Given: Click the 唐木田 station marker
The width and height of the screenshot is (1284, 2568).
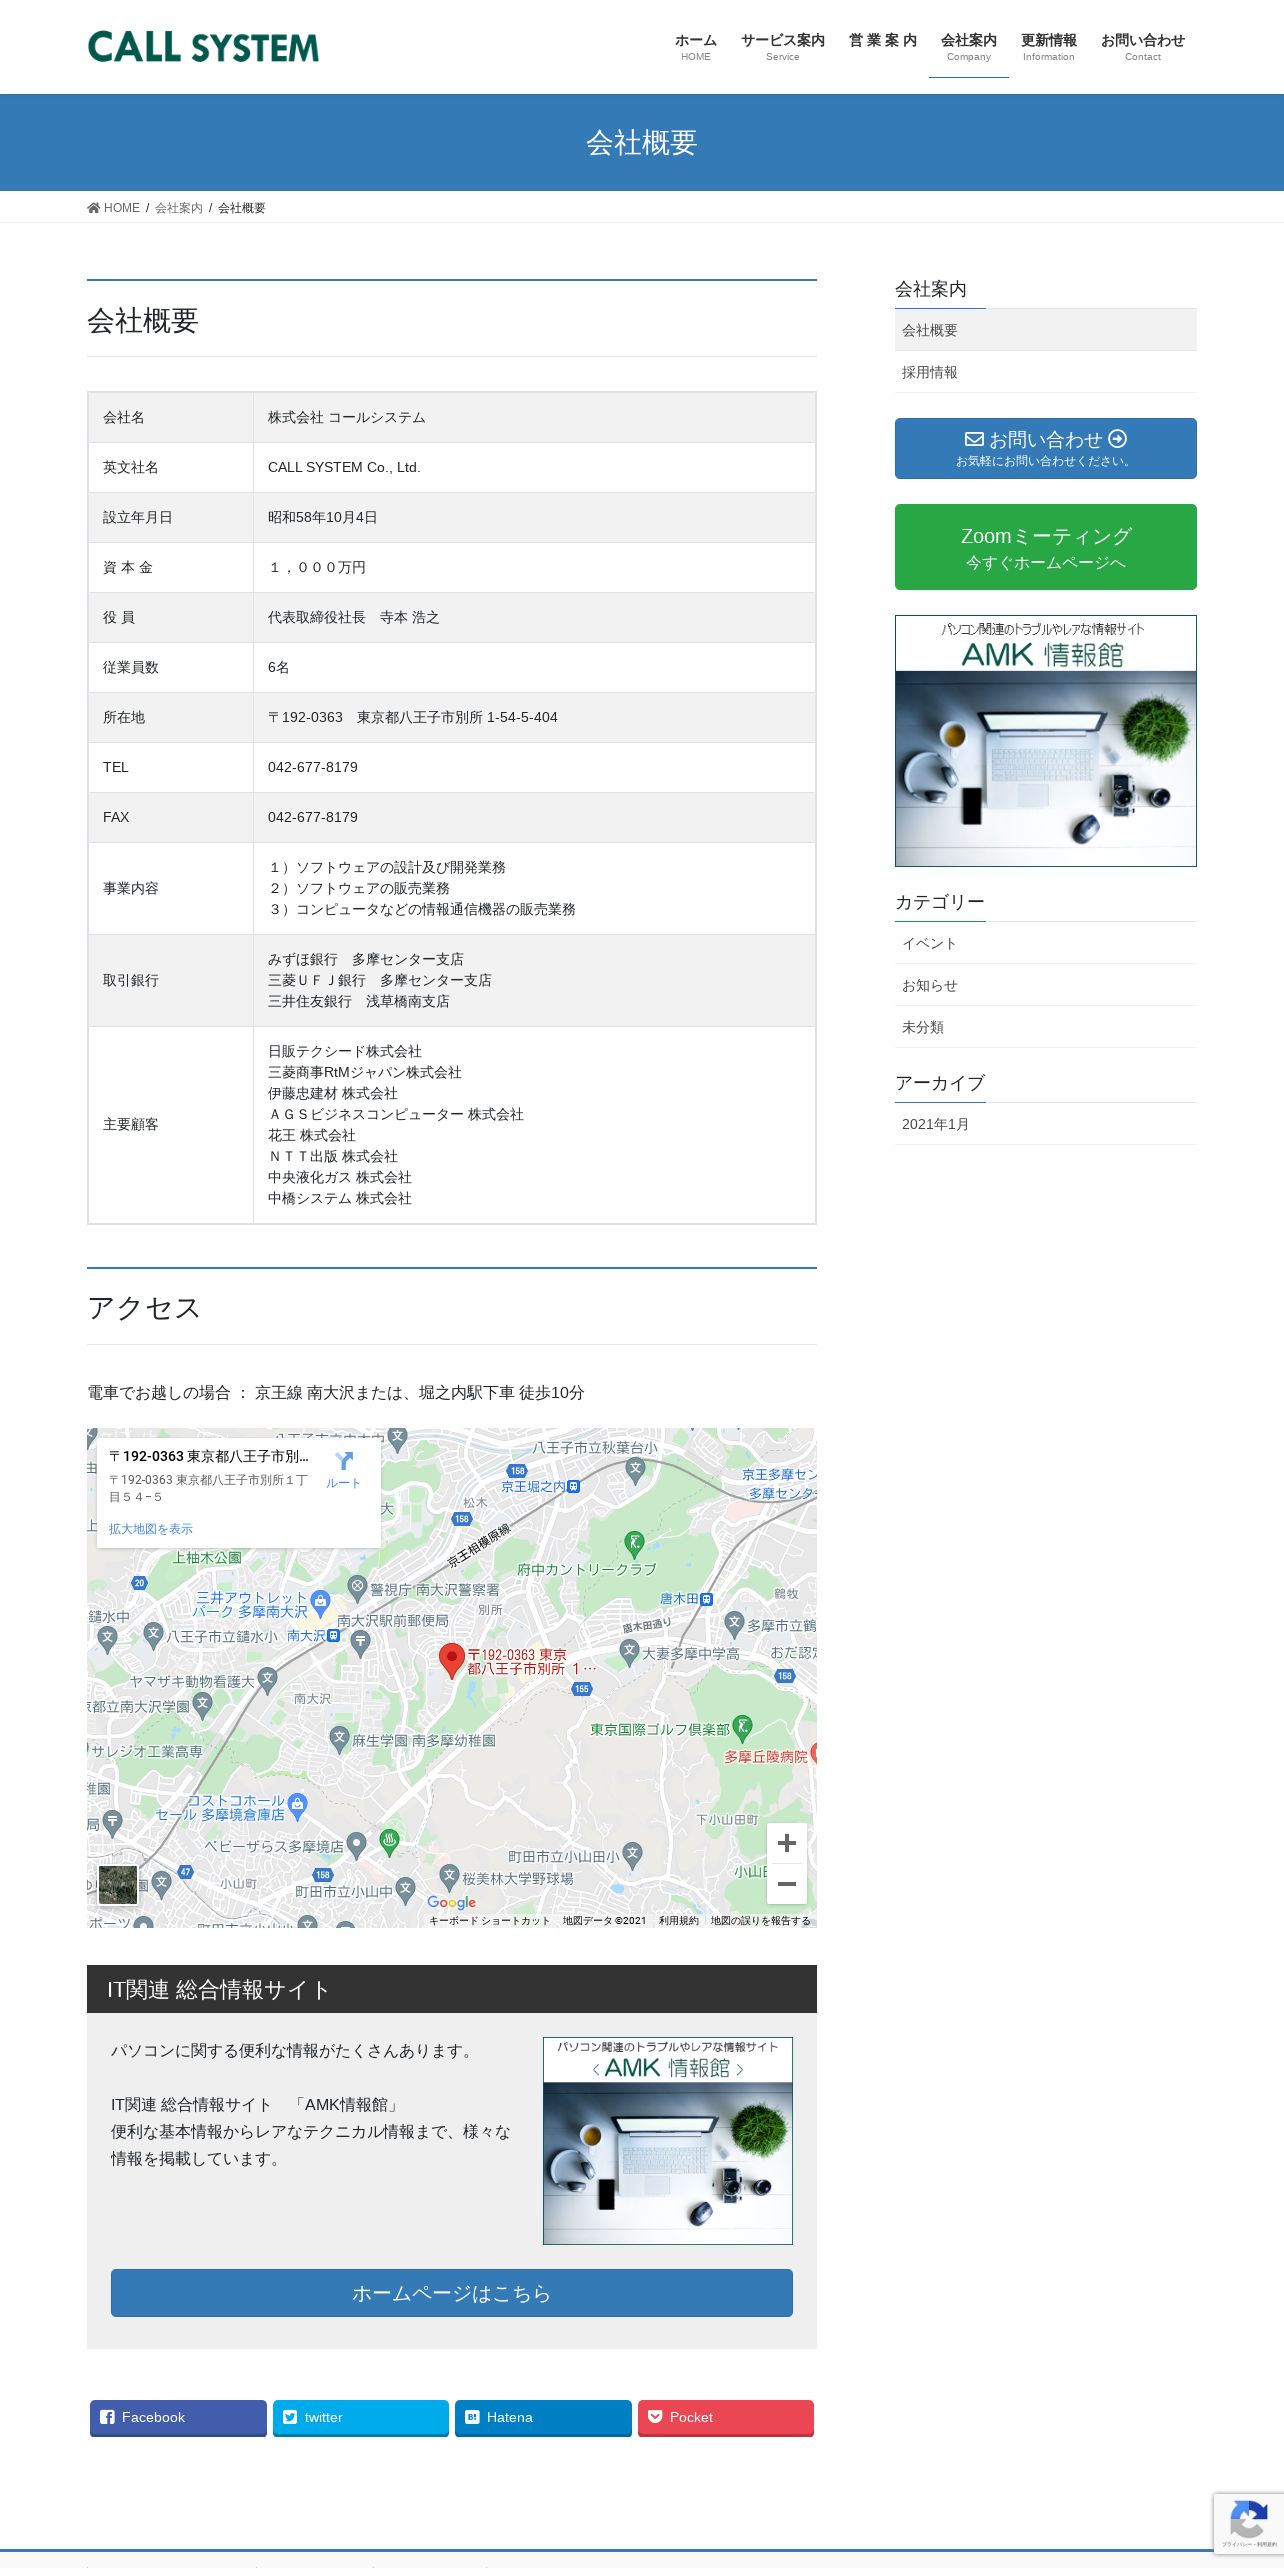Looking at the screenshot, I should [706, 1599].
